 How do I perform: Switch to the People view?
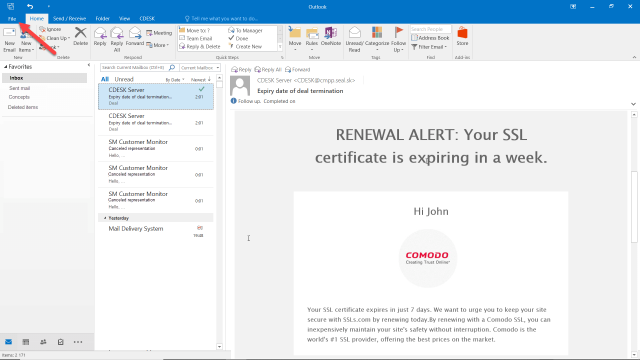click(x=43, y=342)
